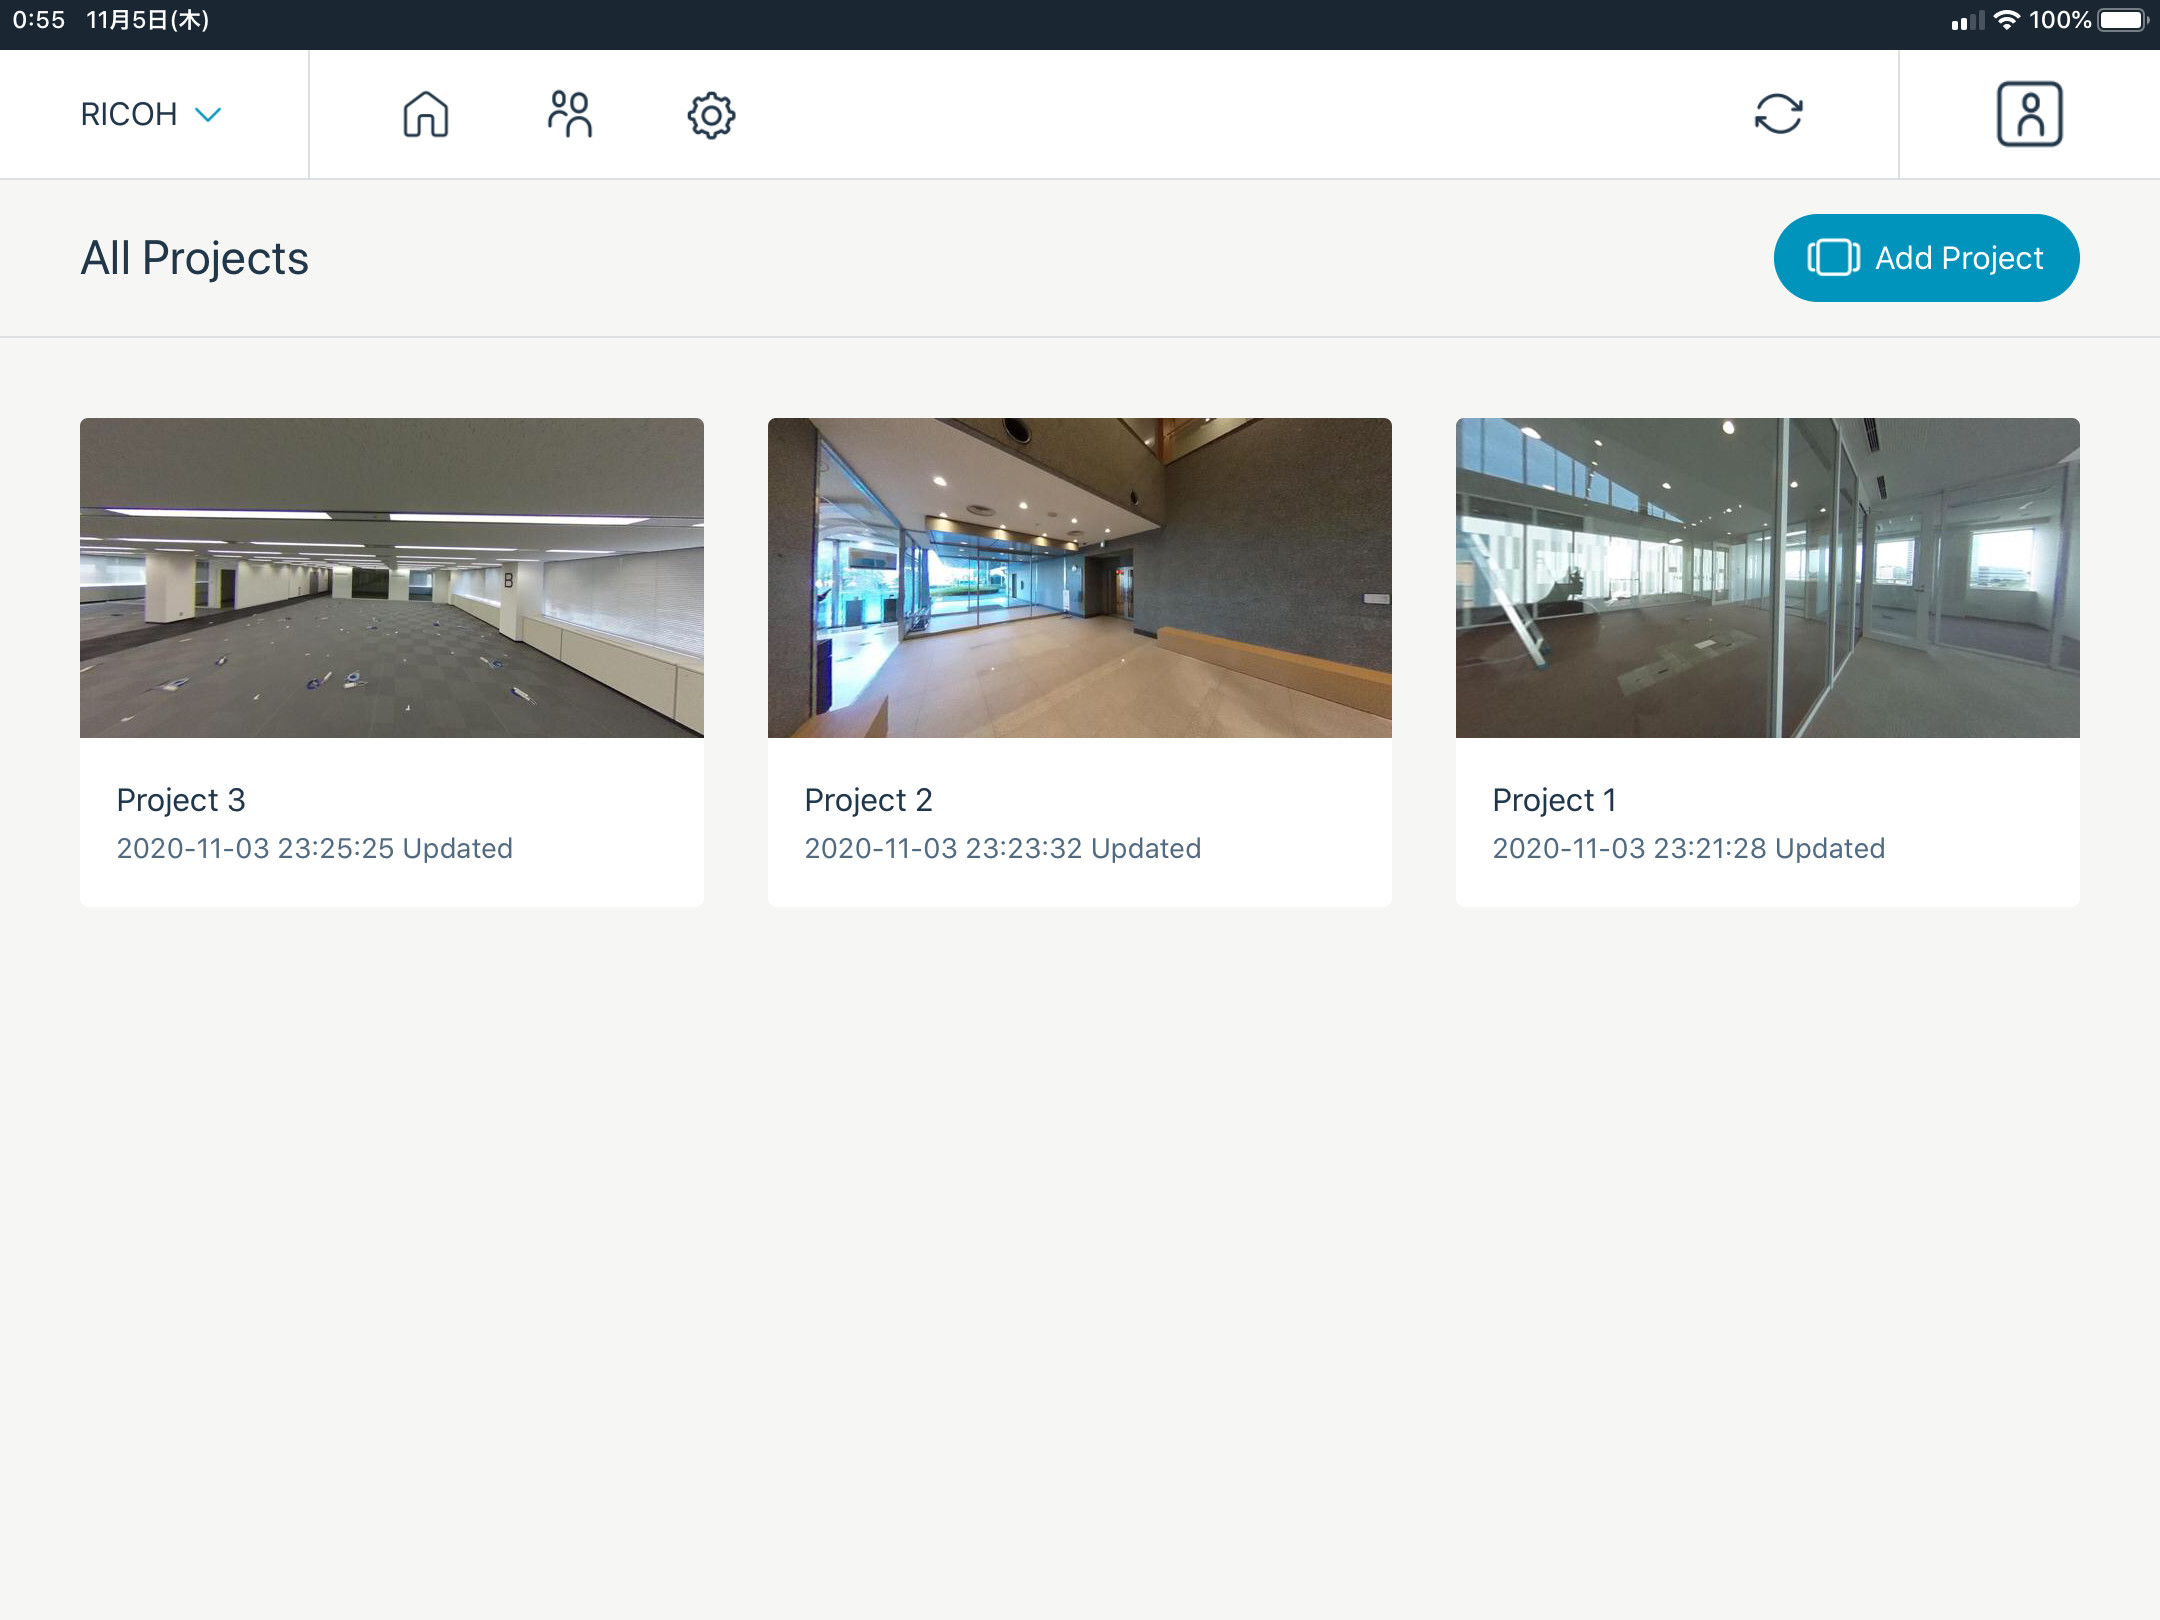Image resolution: width=2160 pixels, height=1620 pixels.
Task: Click Project 3 updated timestamp
Action: 314,848
